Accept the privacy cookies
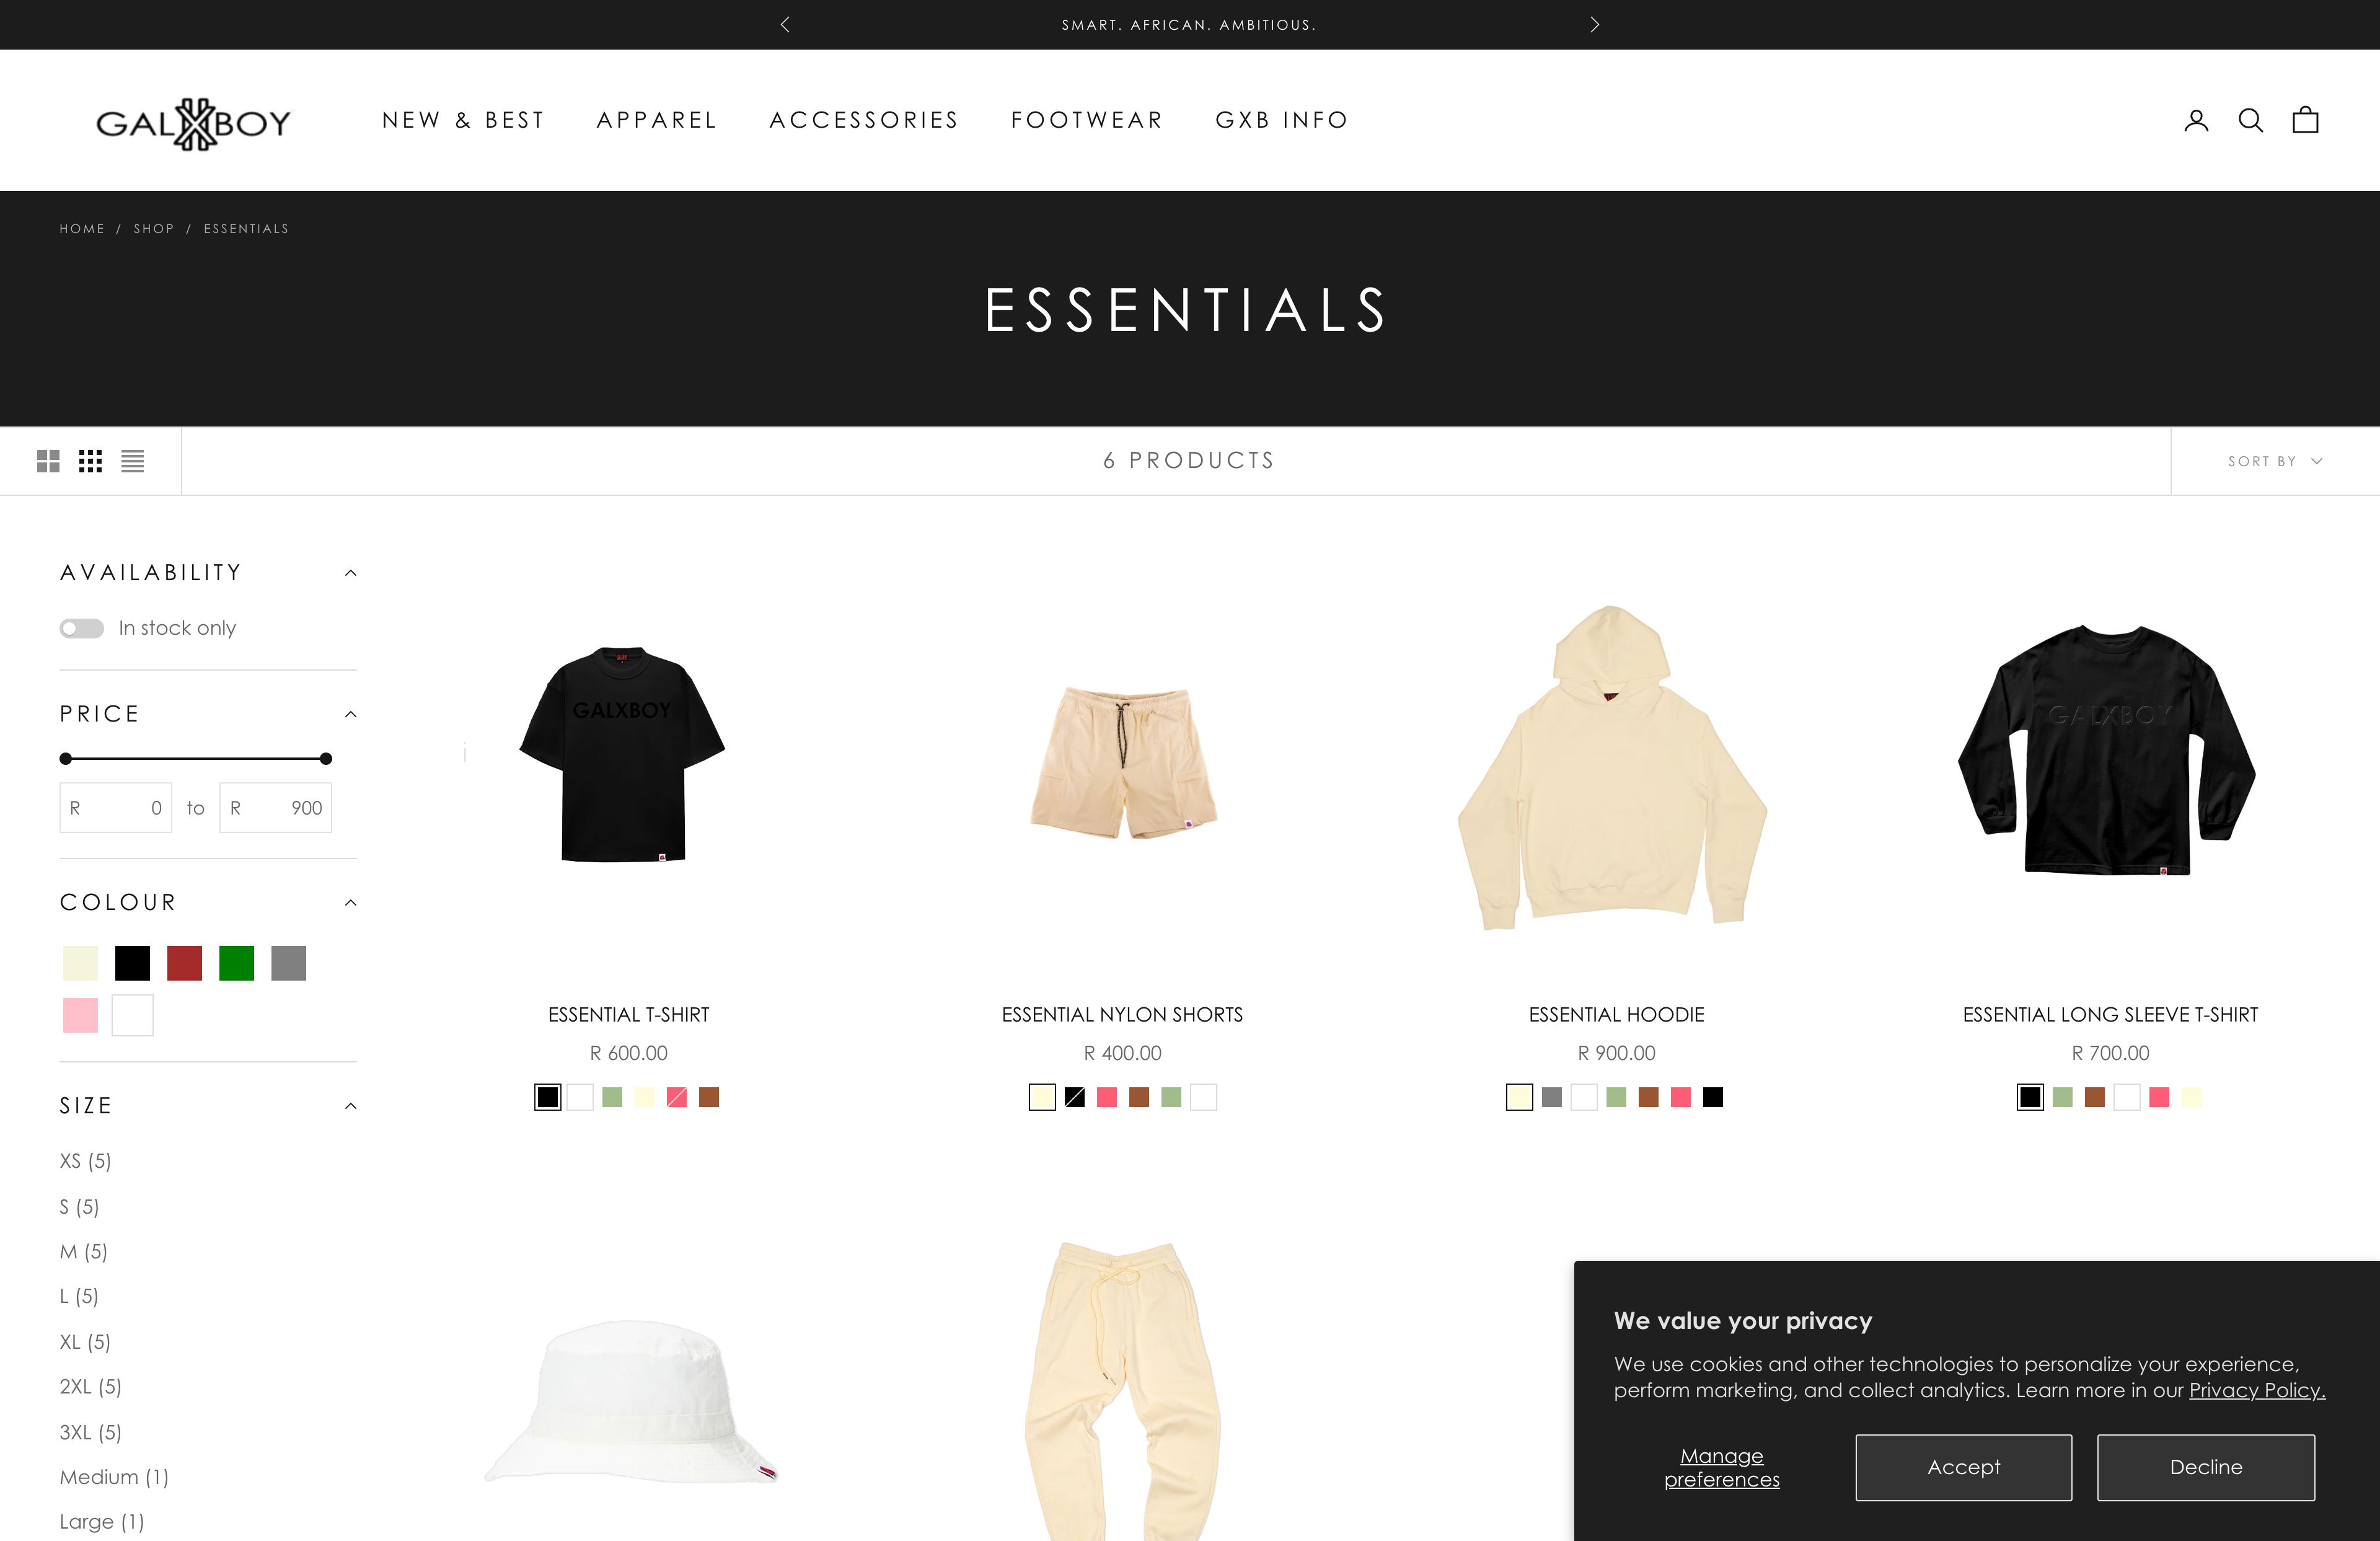Screen dimensions: 2380x1541 pyautogui.click(x=1963, y=1467)
